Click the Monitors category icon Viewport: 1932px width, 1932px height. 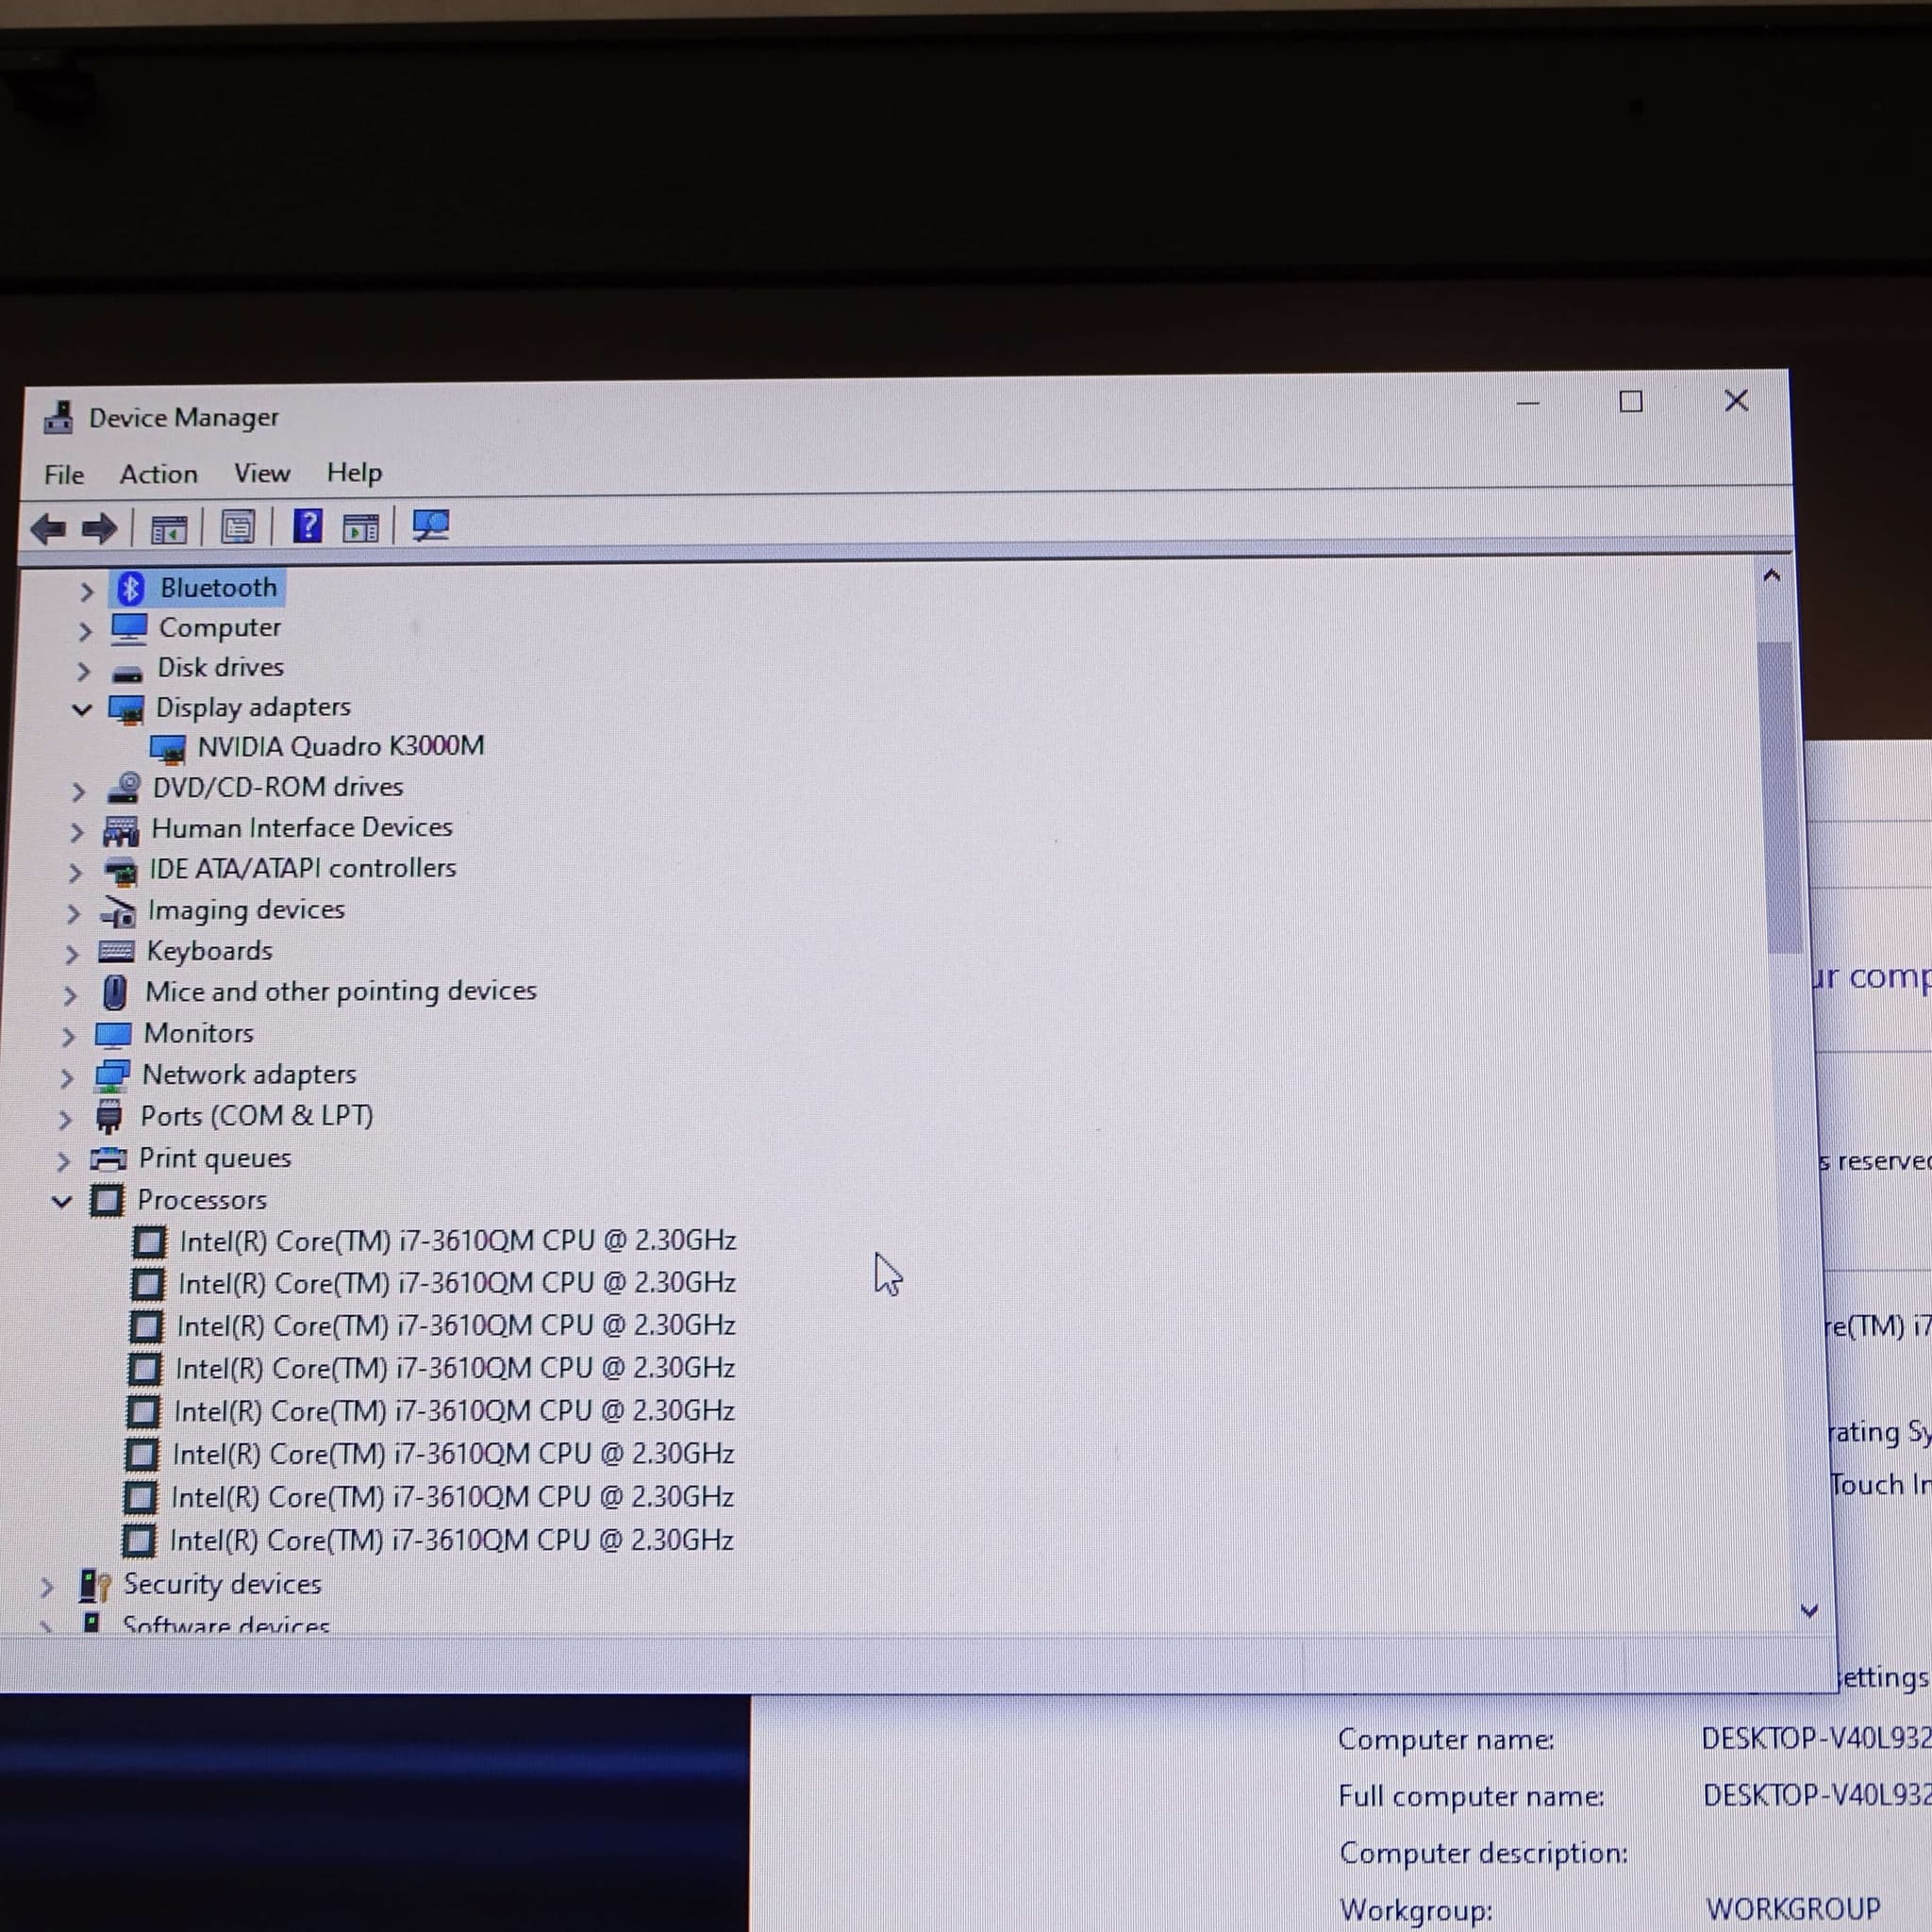point(113,1035)
